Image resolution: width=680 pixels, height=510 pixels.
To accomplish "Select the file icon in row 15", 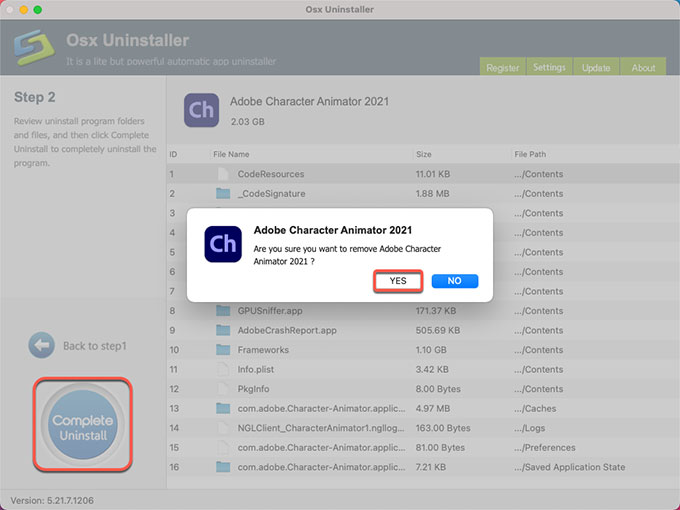I will tap(223, 447).
